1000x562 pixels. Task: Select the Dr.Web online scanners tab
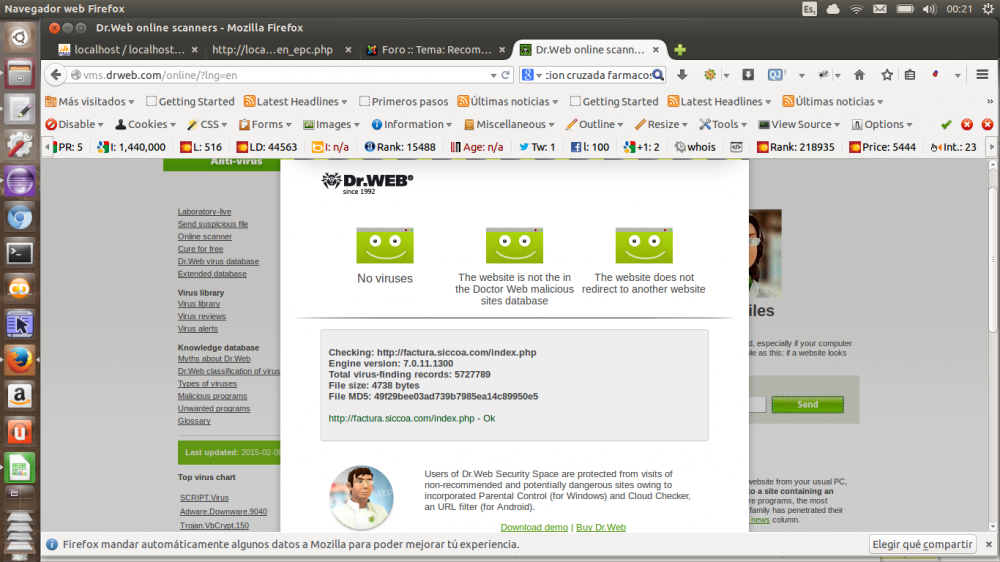click(x=589, y=50)
